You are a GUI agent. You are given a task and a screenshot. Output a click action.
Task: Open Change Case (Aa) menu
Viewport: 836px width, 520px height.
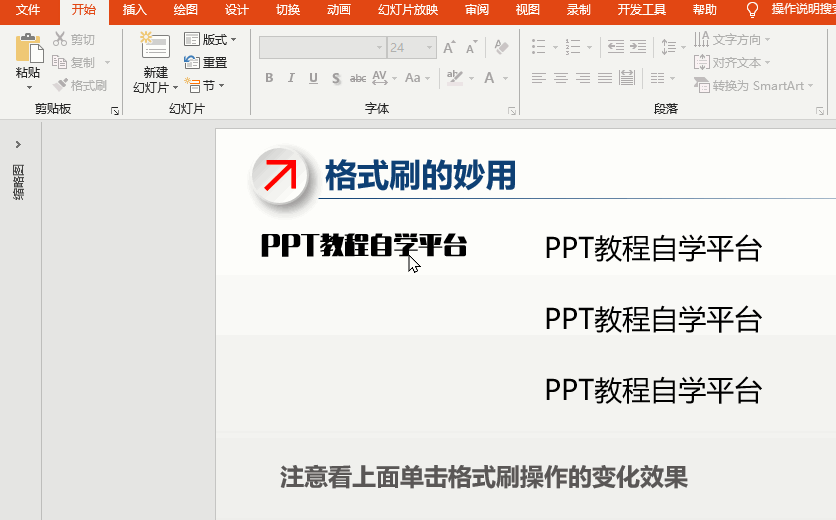(417, 78)
